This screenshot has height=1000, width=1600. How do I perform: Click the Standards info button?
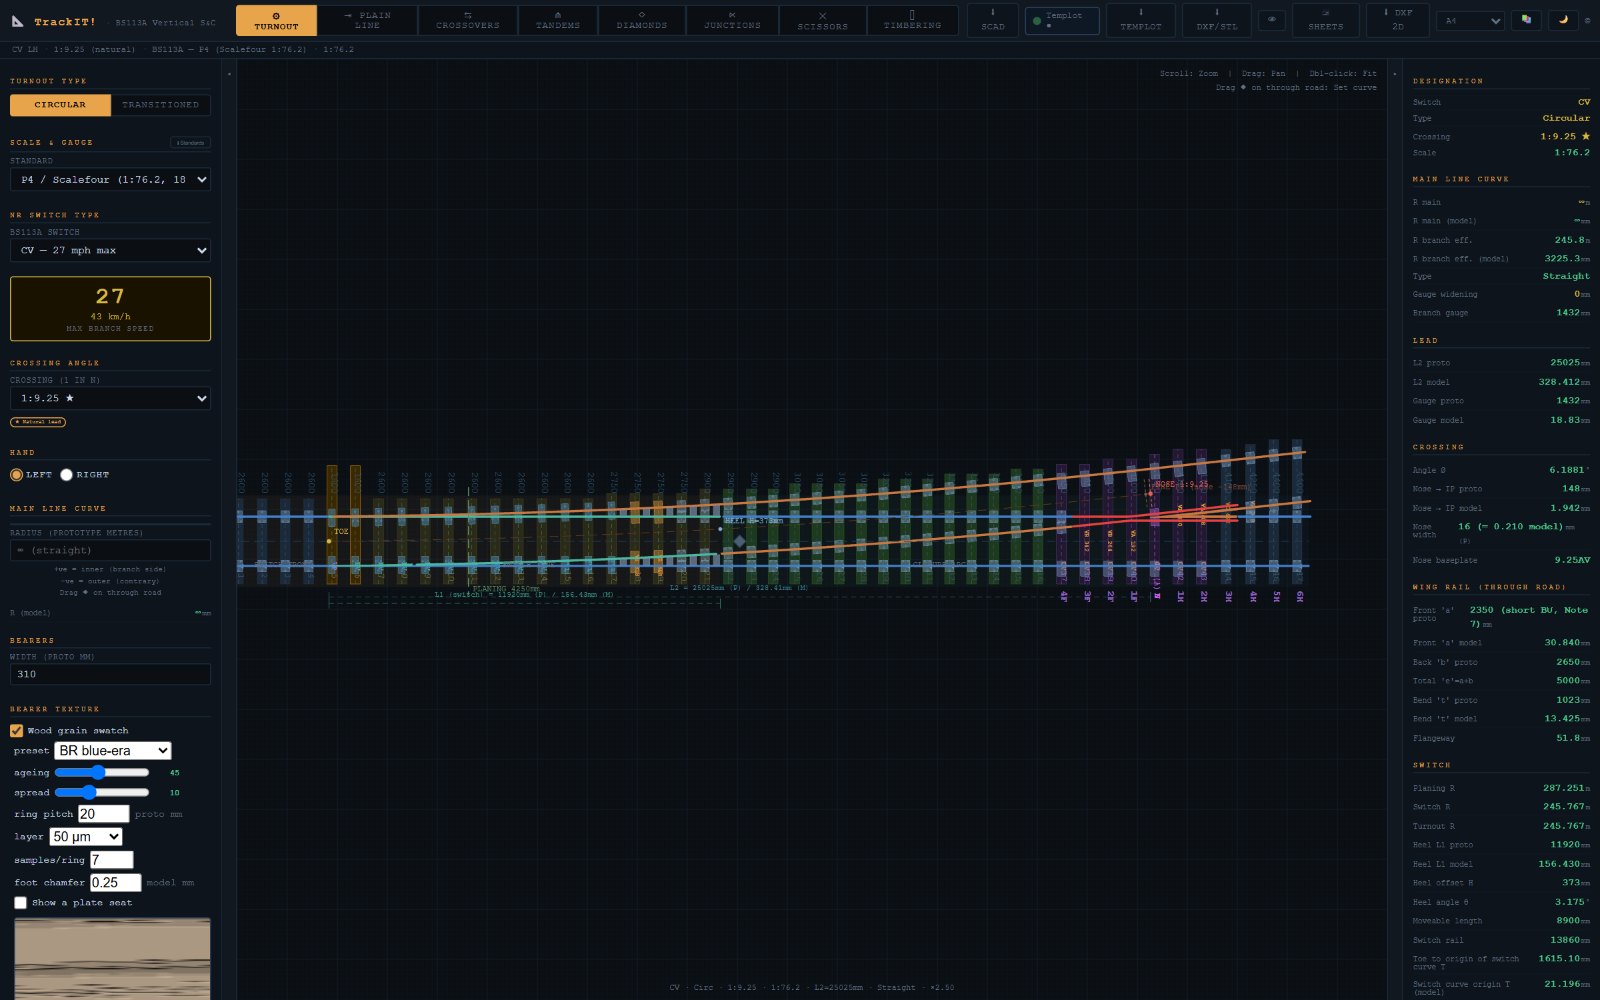tap(190, 143)
